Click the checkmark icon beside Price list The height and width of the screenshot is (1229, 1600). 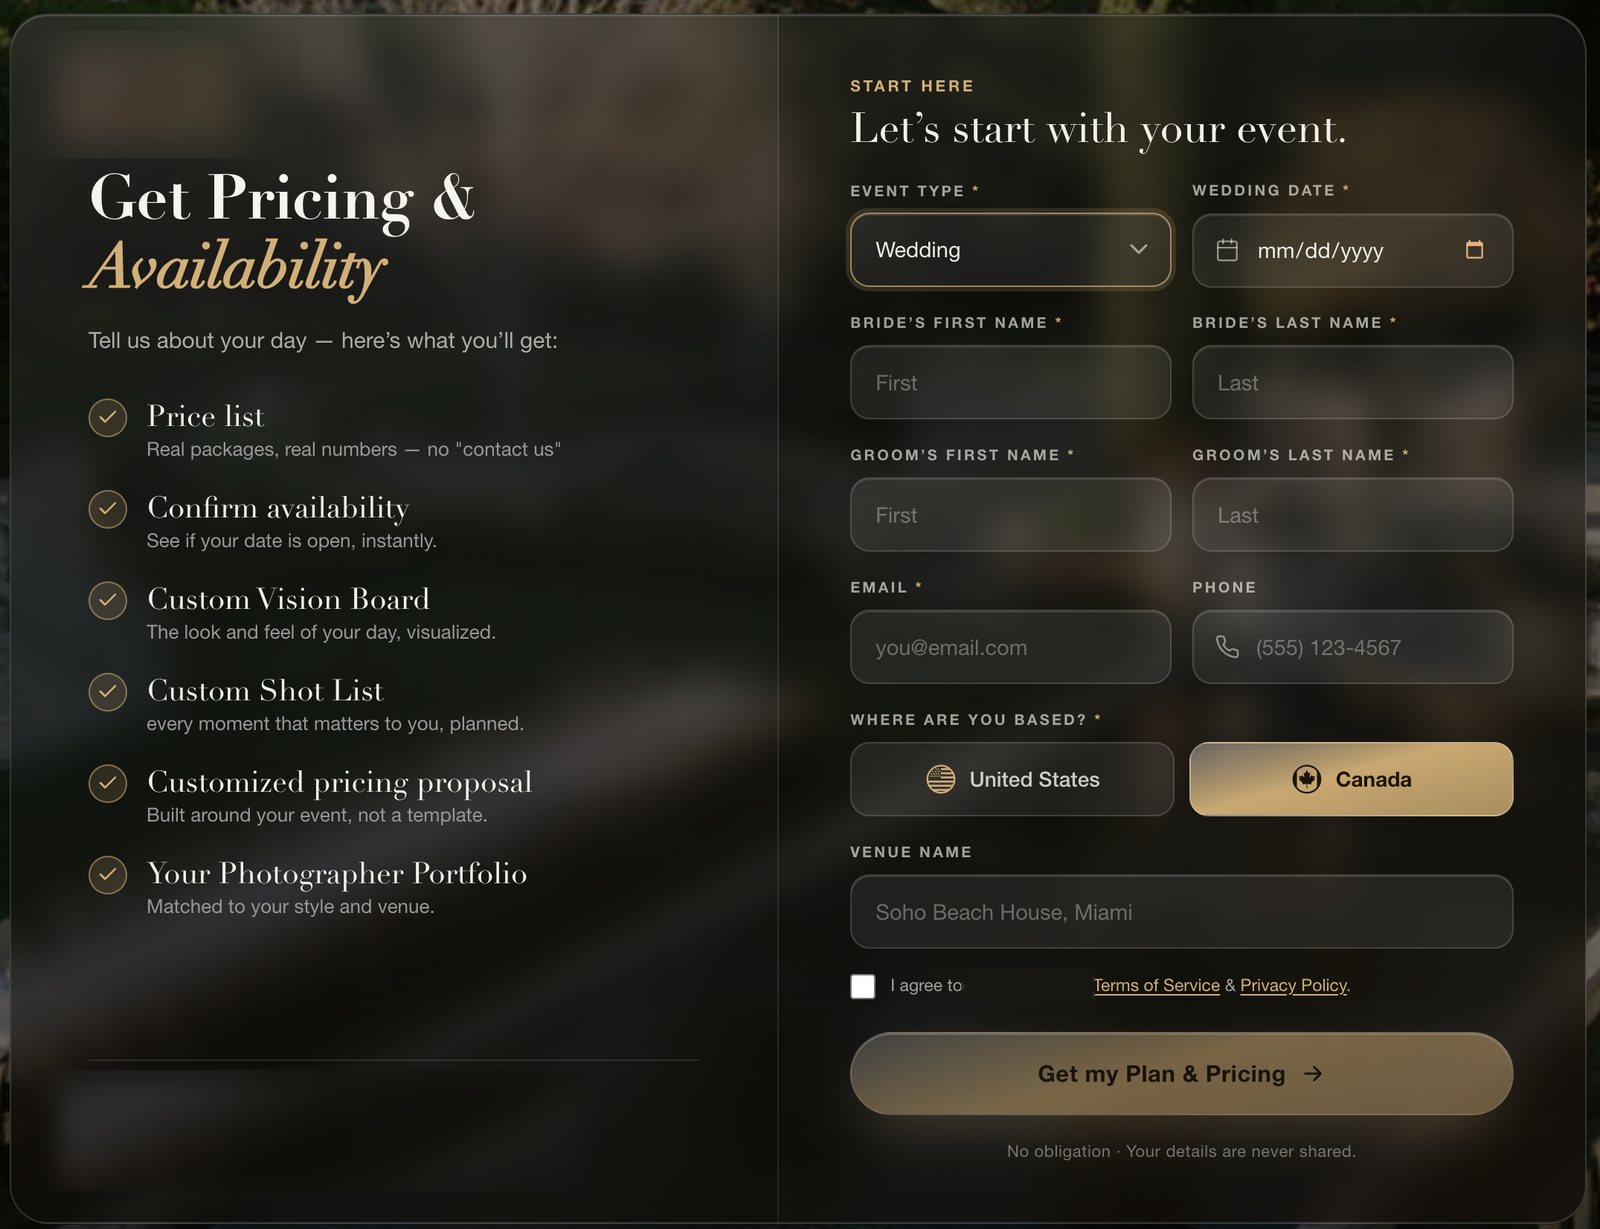pyautogui.click(x=108, y=417)
